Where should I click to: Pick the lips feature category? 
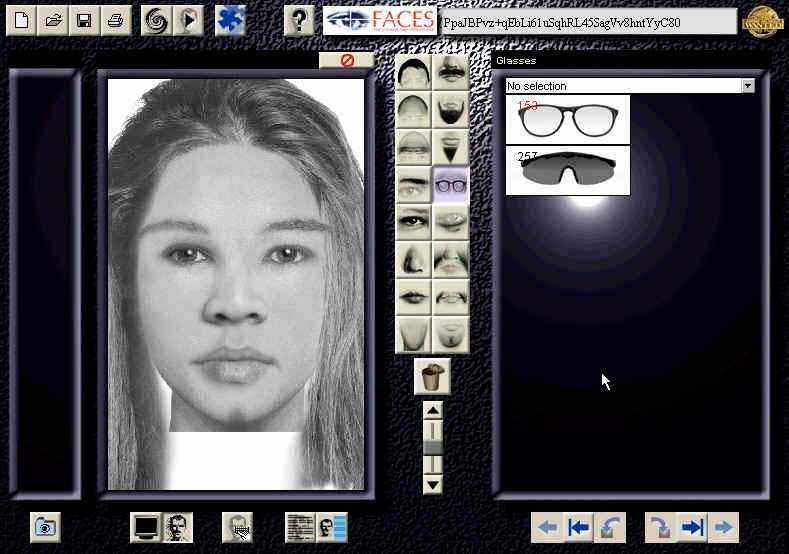pos(414,296)
